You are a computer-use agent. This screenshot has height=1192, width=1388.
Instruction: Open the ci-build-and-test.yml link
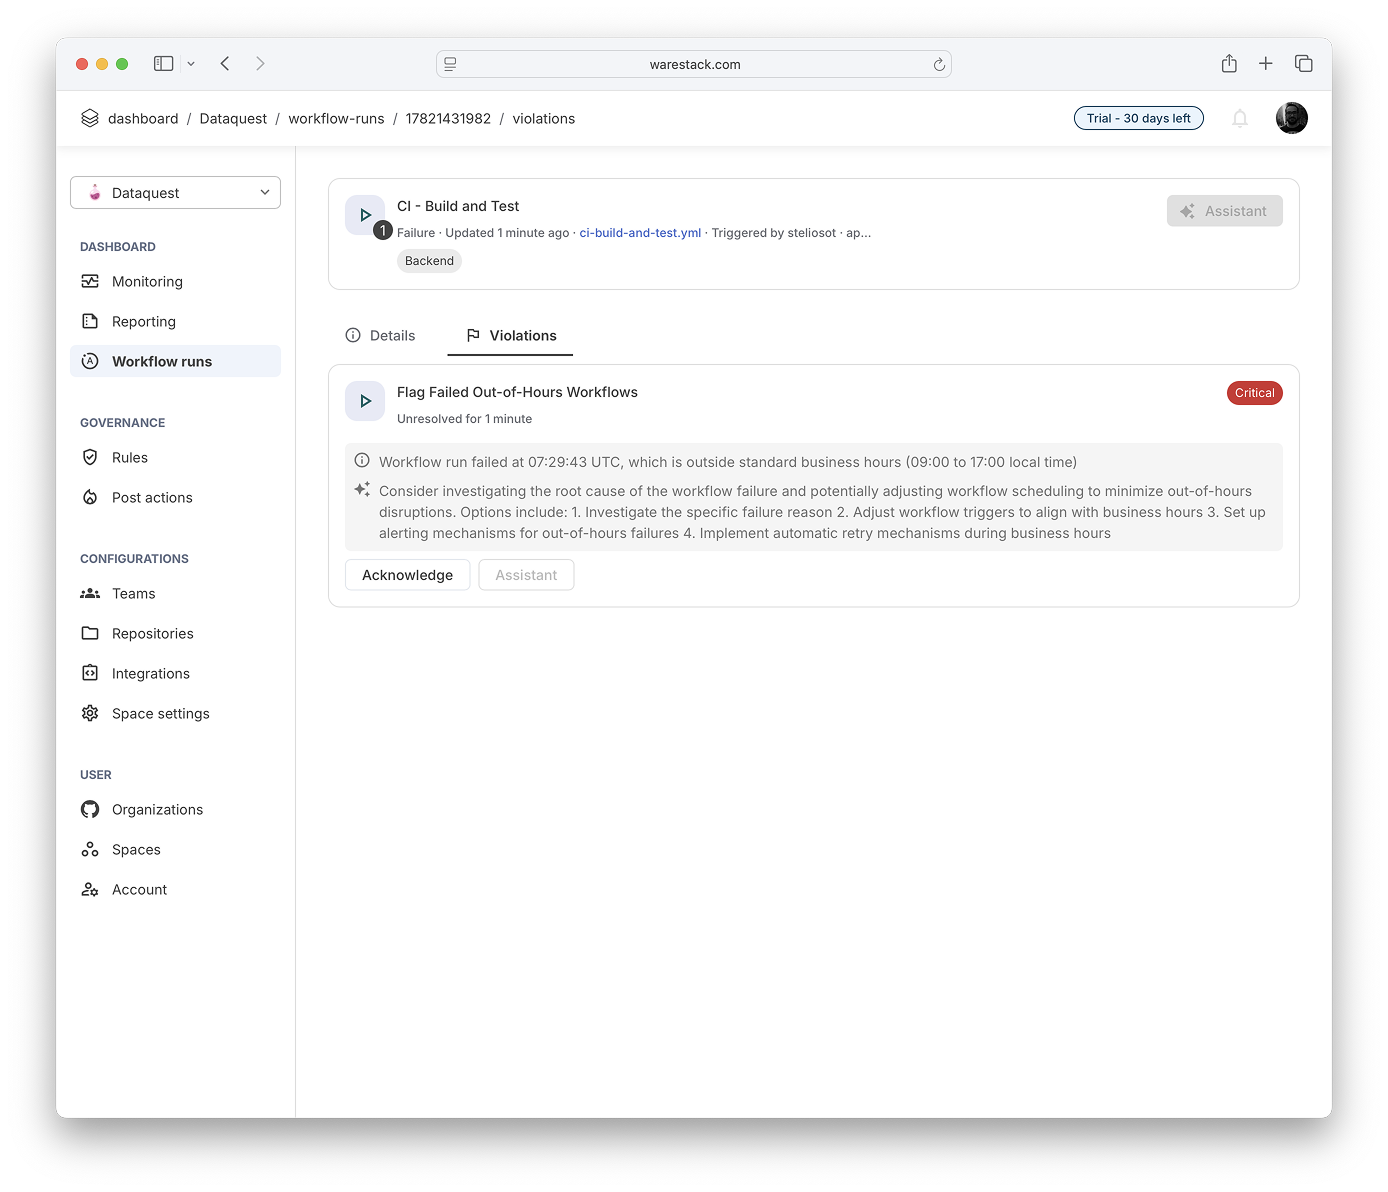pyautogui.click(x=640, y=233)
